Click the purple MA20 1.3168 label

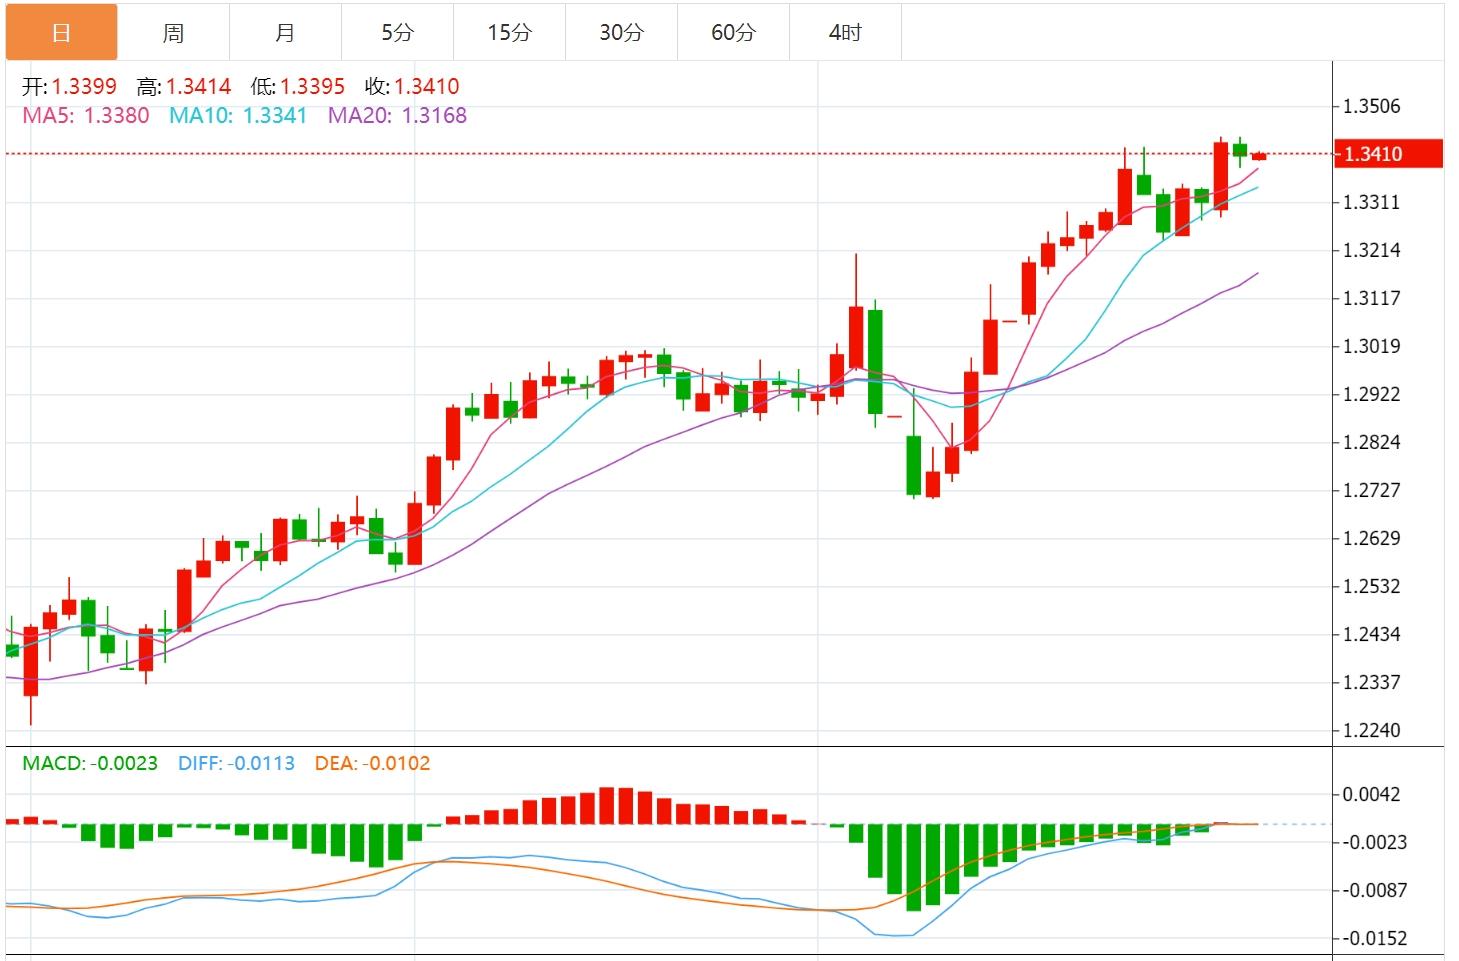397,116
